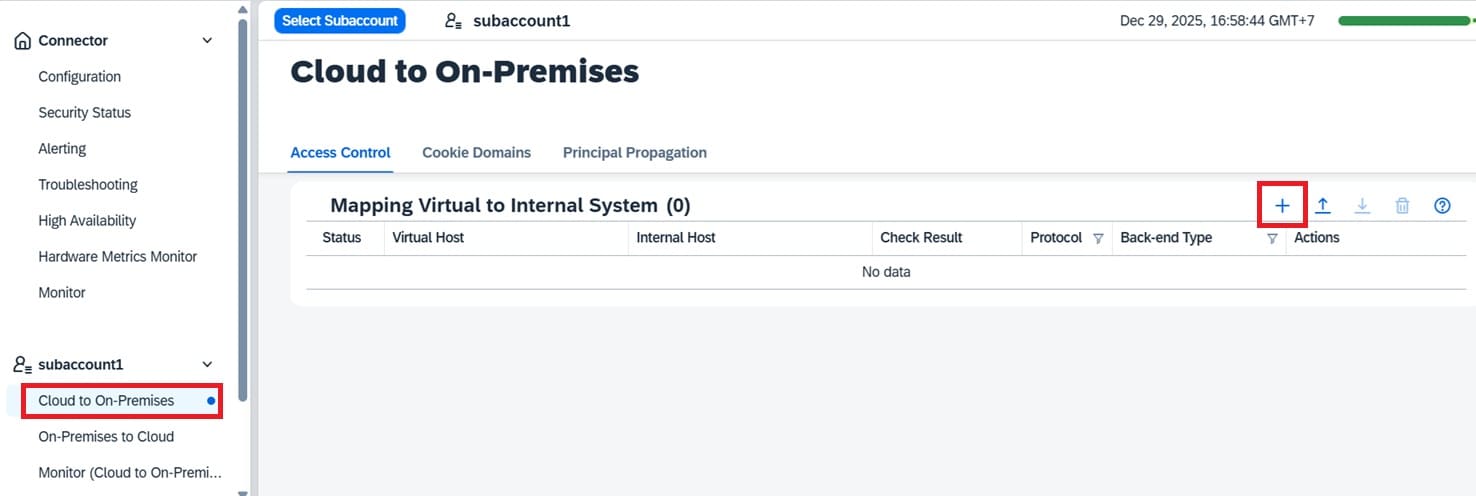1476x496 pixels.
Task: Filter the Protocol column
Action: click(1098, 239)
